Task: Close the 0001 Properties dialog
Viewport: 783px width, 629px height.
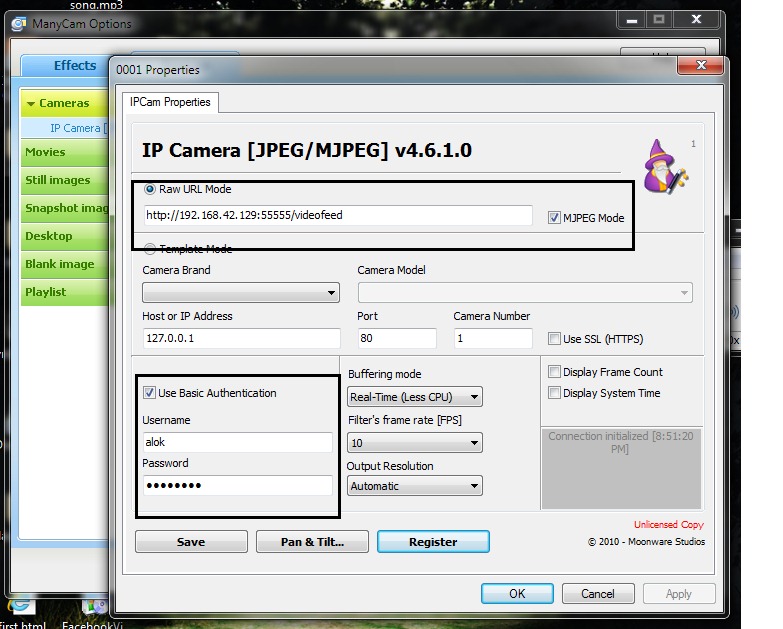Action: (701, 65)
